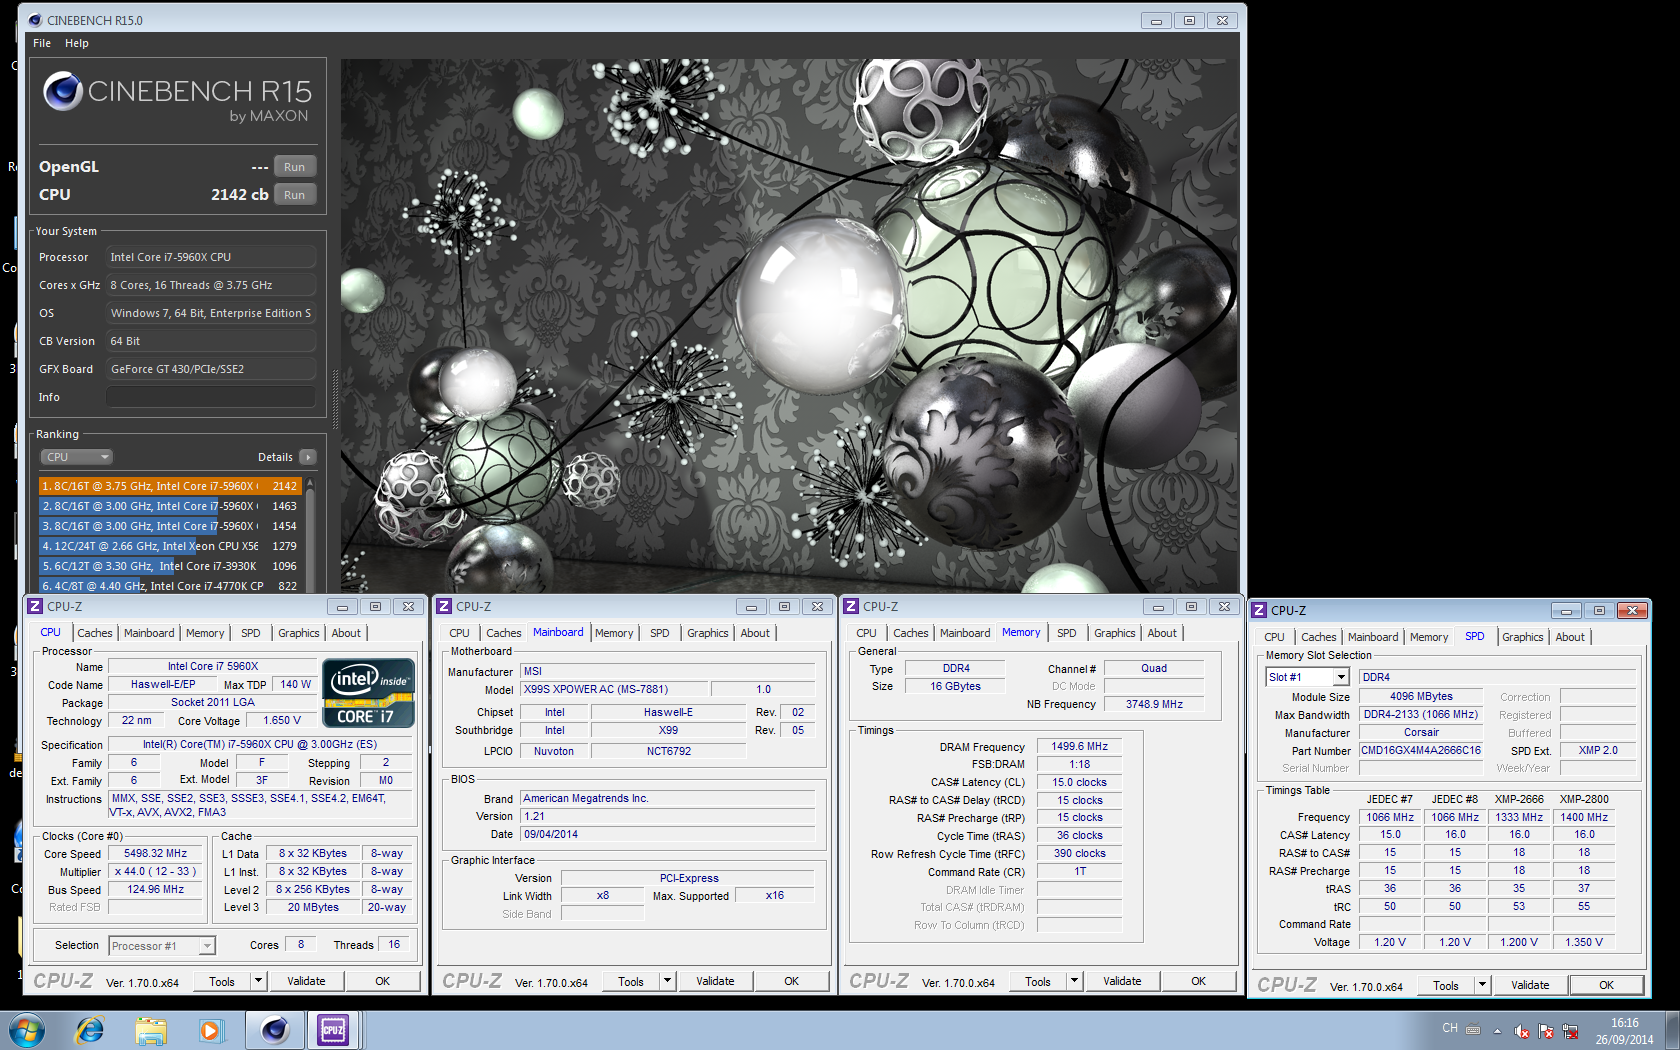The width and height of the screenshot is (1680, 1050).
Task: Select ranking entry with score 2142
Action: point(170,486)
